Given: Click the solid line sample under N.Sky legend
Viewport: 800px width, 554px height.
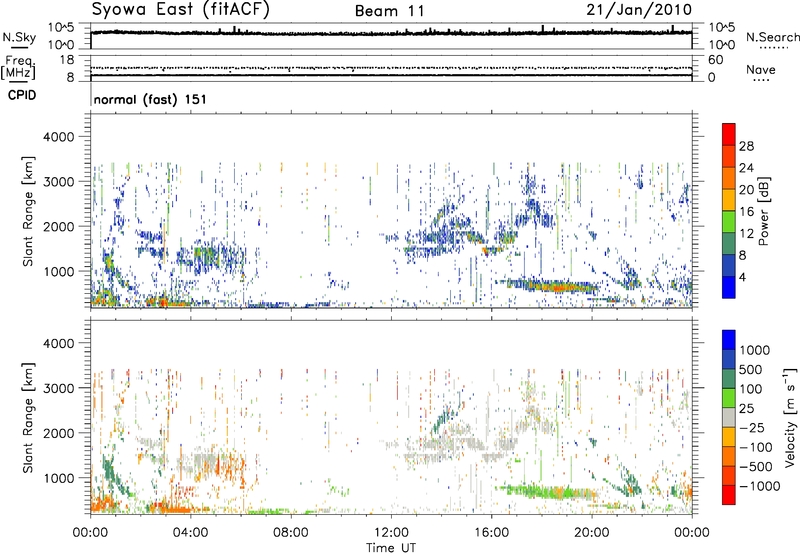Looking at the screenshot, I should click(x=19, y=47).
